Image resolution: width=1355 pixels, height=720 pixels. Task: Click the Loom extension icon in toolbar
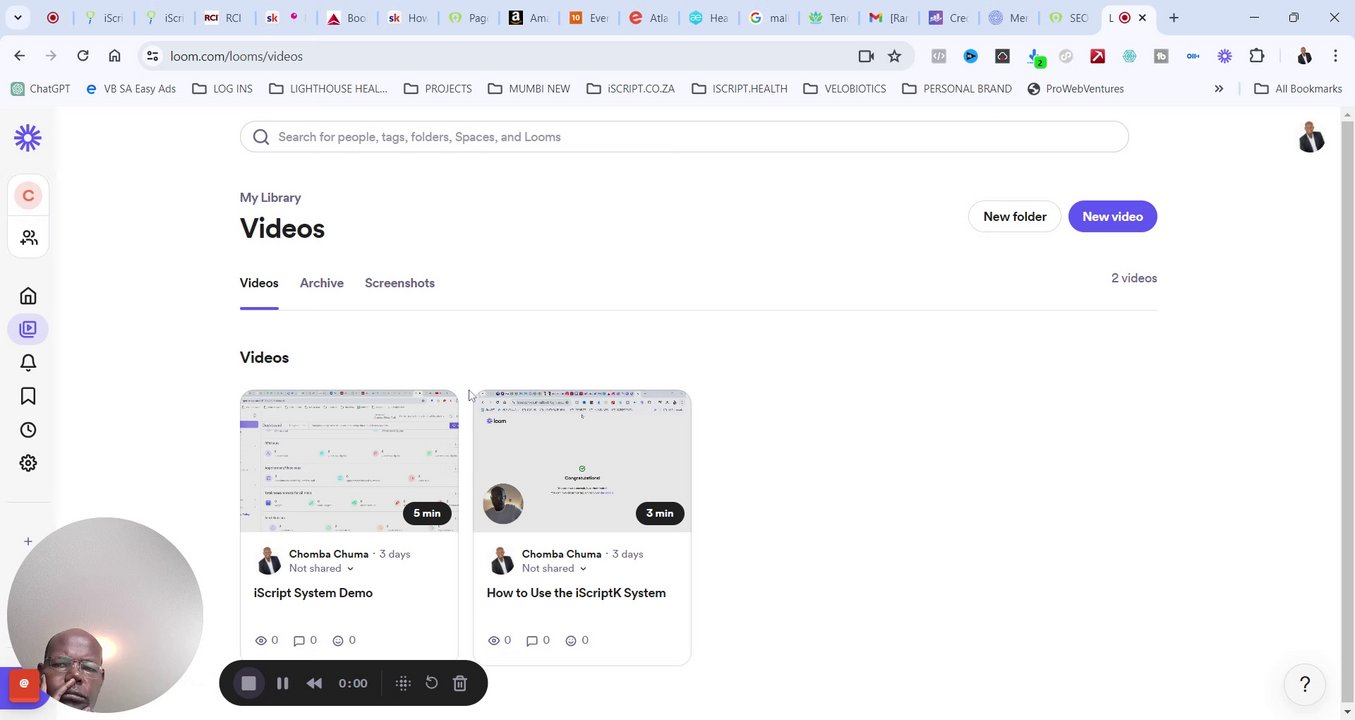click(1224, 56)
